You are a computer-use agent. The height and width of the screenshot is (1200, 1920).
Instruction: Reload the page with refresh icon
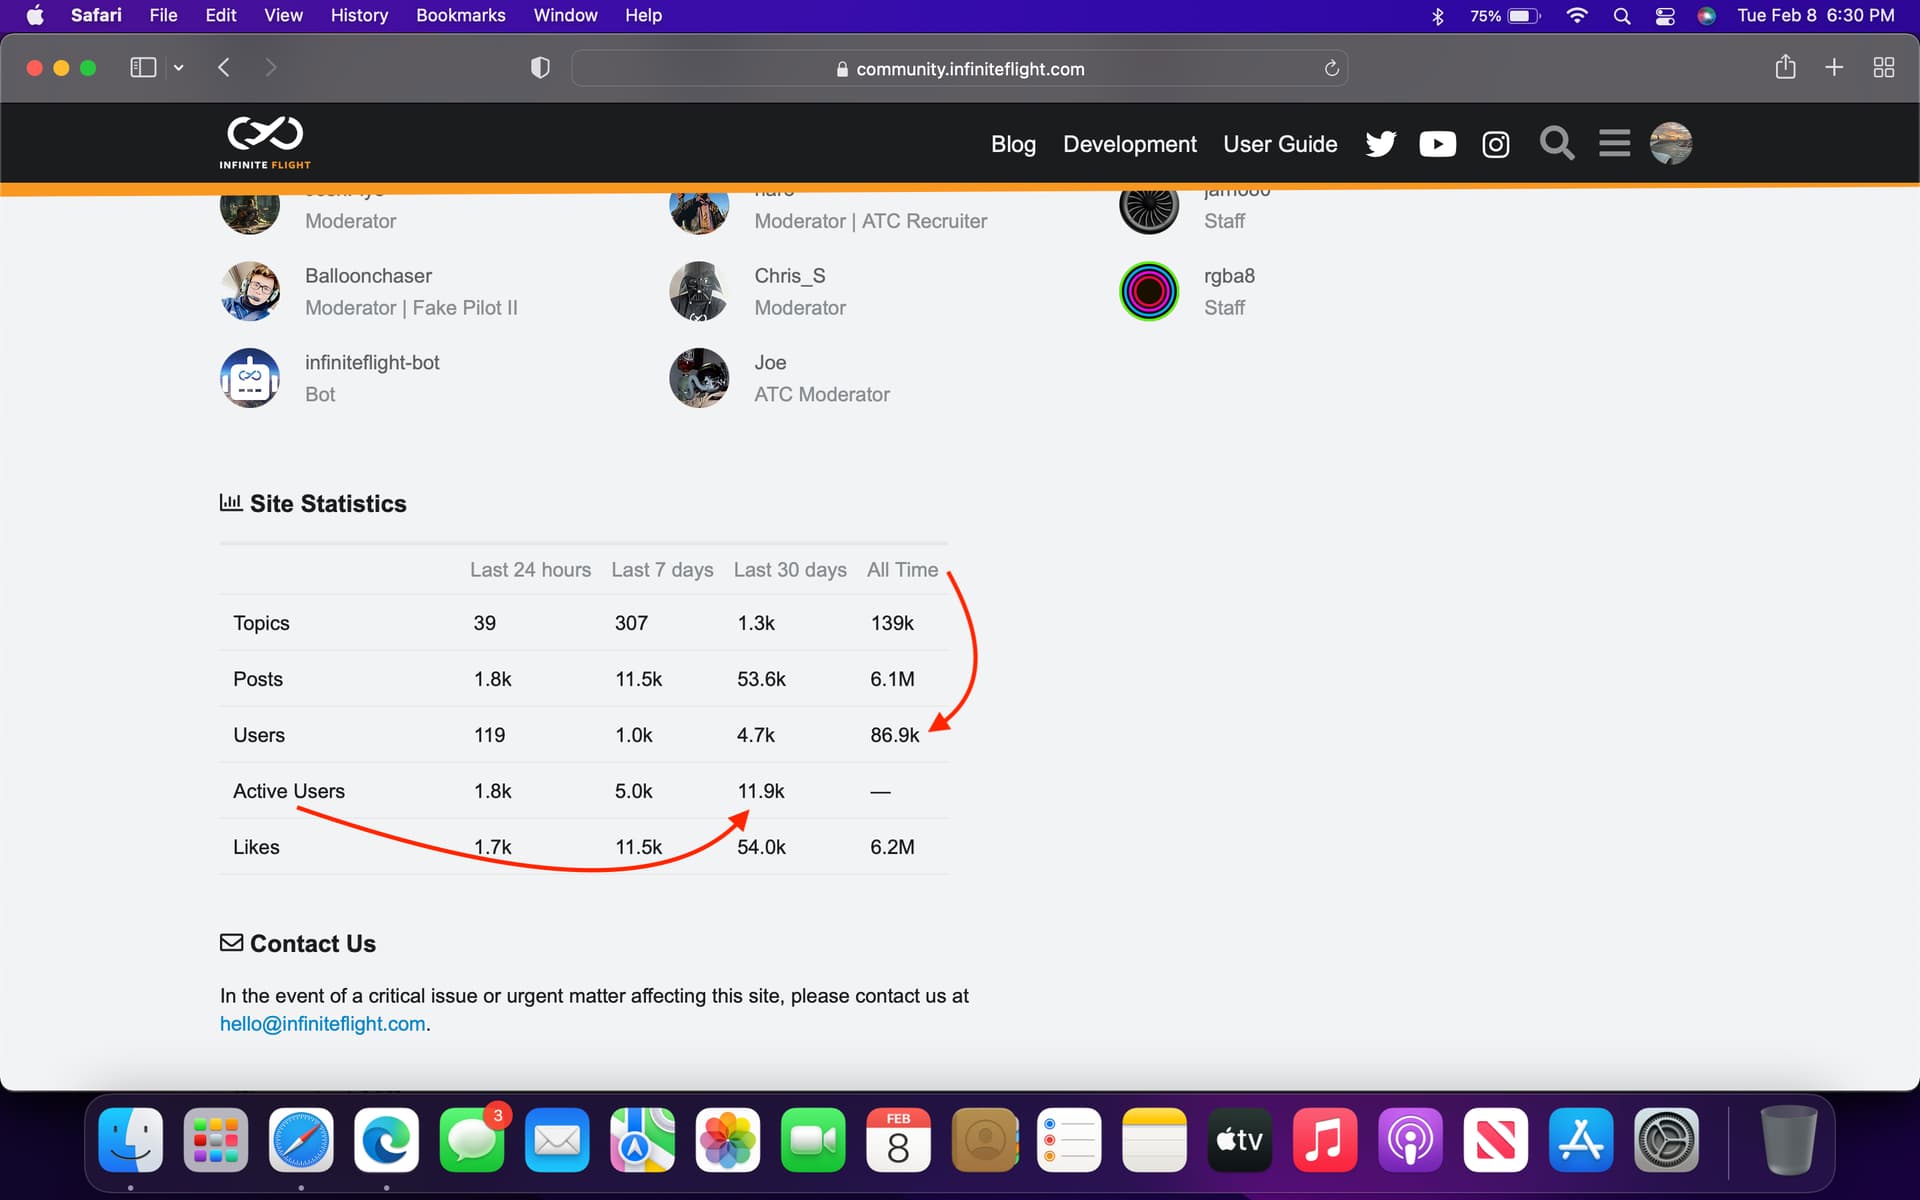1331,68
